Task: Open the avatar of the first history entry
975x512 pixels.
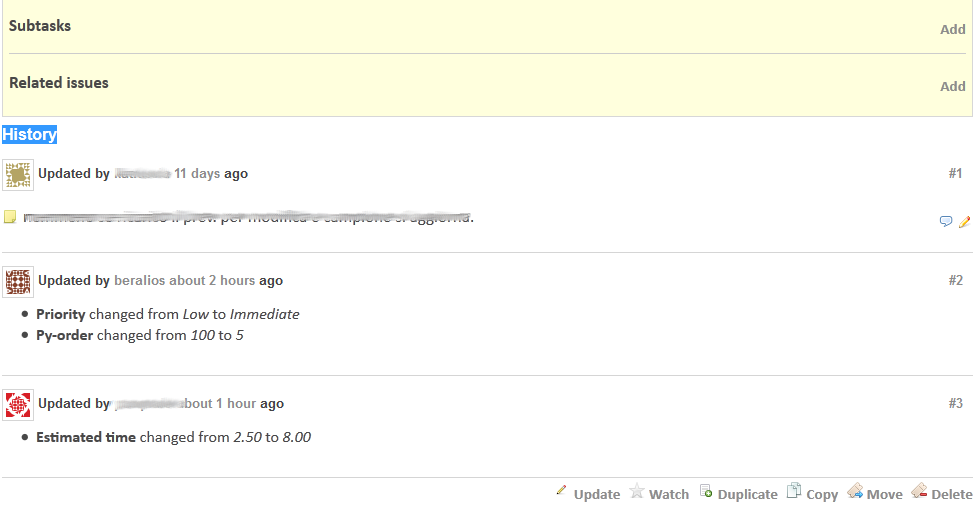Action: [18, 175]
